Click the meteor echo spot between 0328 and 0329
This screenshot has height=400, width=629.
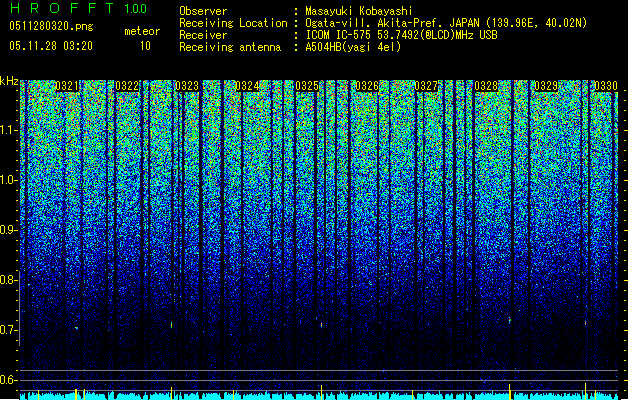(x=510, y=321)
